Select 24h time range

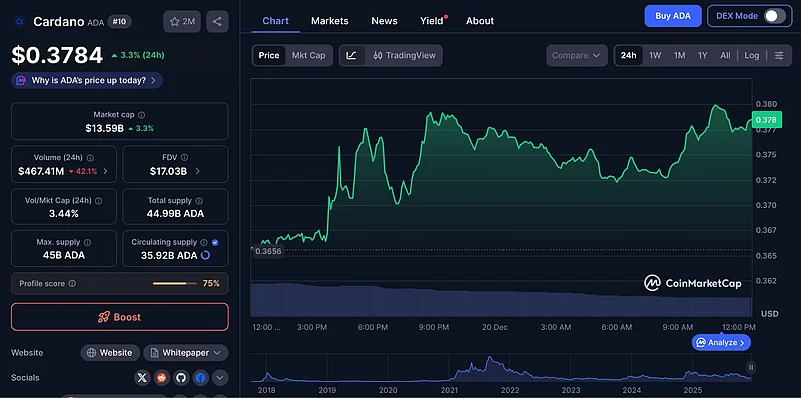click(x=628, y=55)
